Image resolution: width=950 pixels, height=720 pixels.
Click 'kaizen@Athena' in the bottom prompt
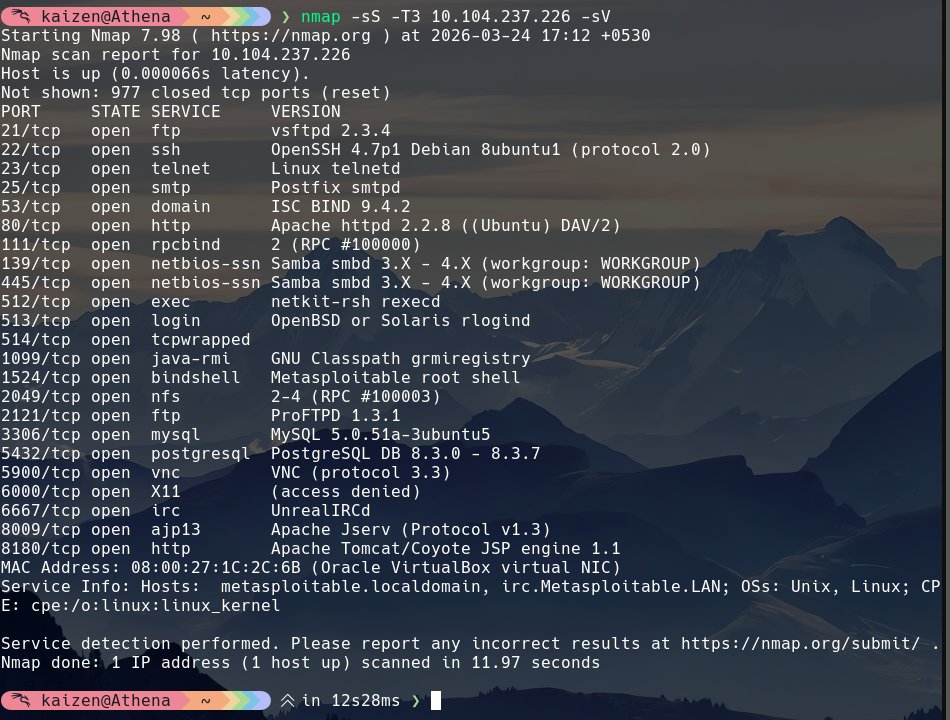point(105,701)
